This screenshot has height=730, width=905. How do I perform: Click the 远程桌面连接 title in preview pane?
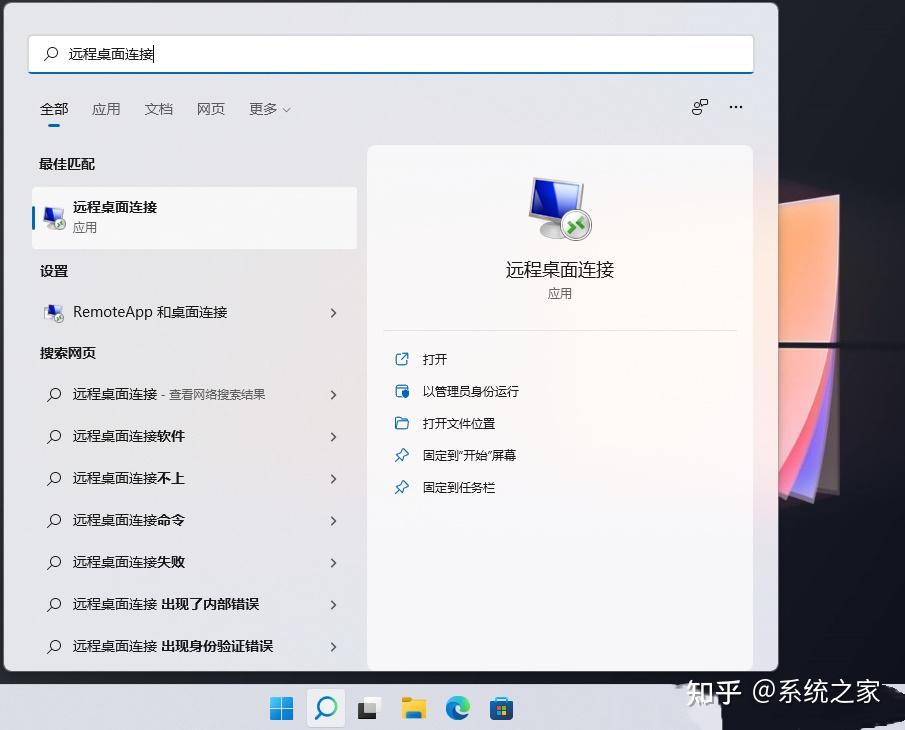tap(560, 269)
